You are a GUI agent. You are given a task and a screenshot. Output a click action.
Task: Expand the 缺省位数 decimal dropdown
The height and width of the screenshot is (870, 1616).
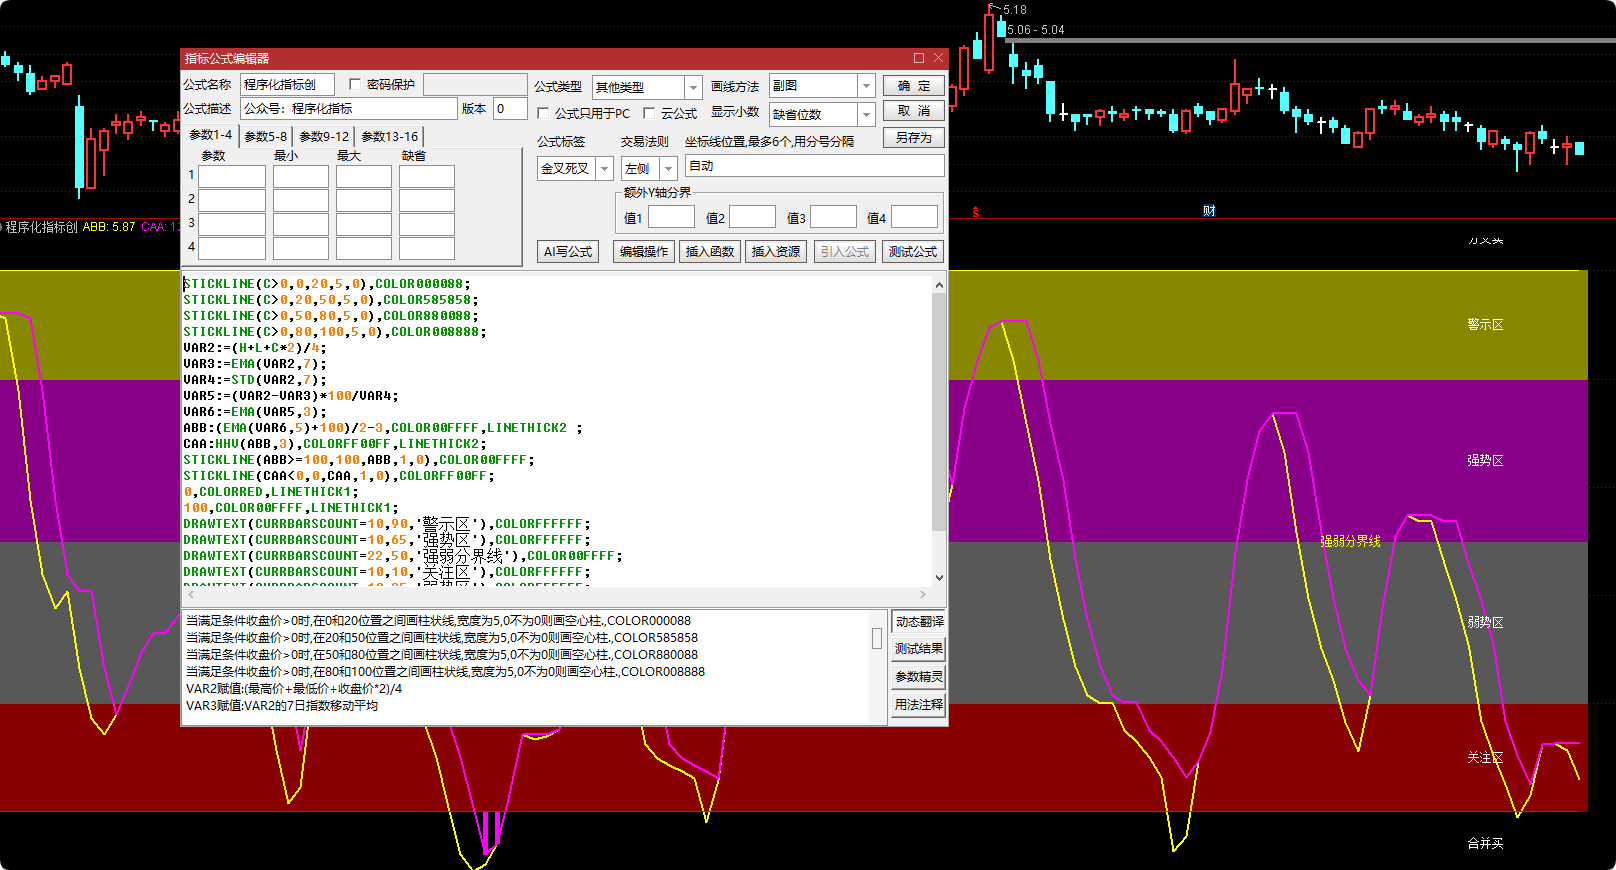tap(866, 114)
